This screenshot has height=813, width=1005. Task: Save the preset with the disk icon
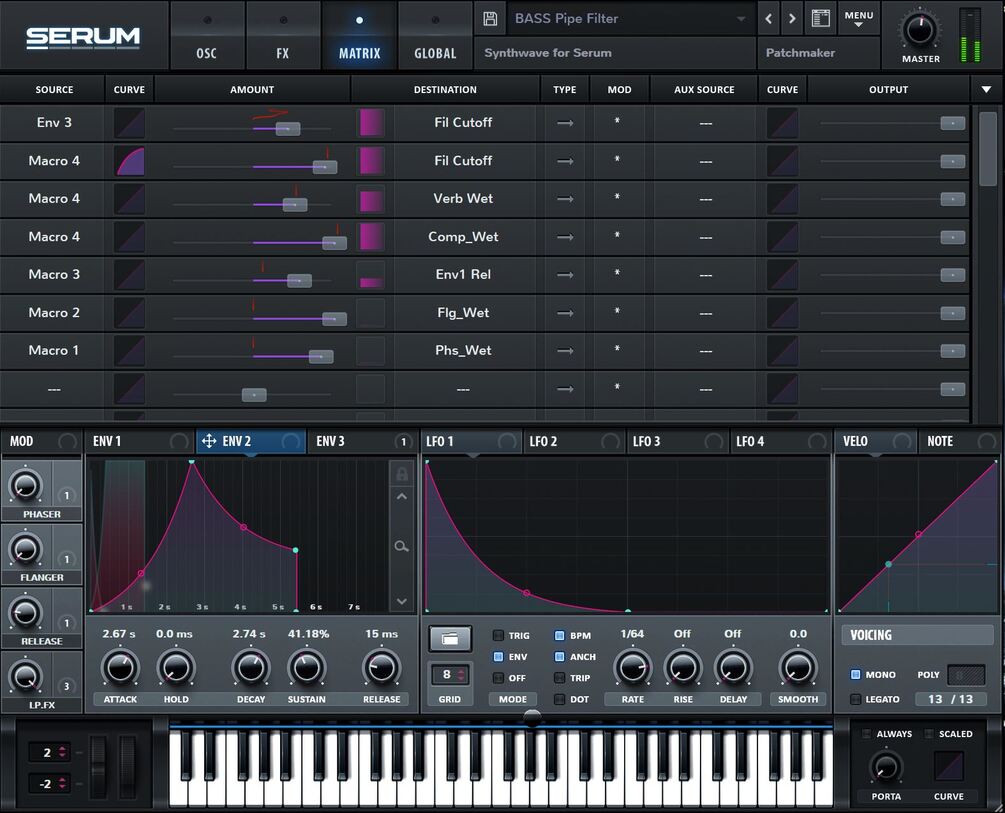tap(490, 18)
